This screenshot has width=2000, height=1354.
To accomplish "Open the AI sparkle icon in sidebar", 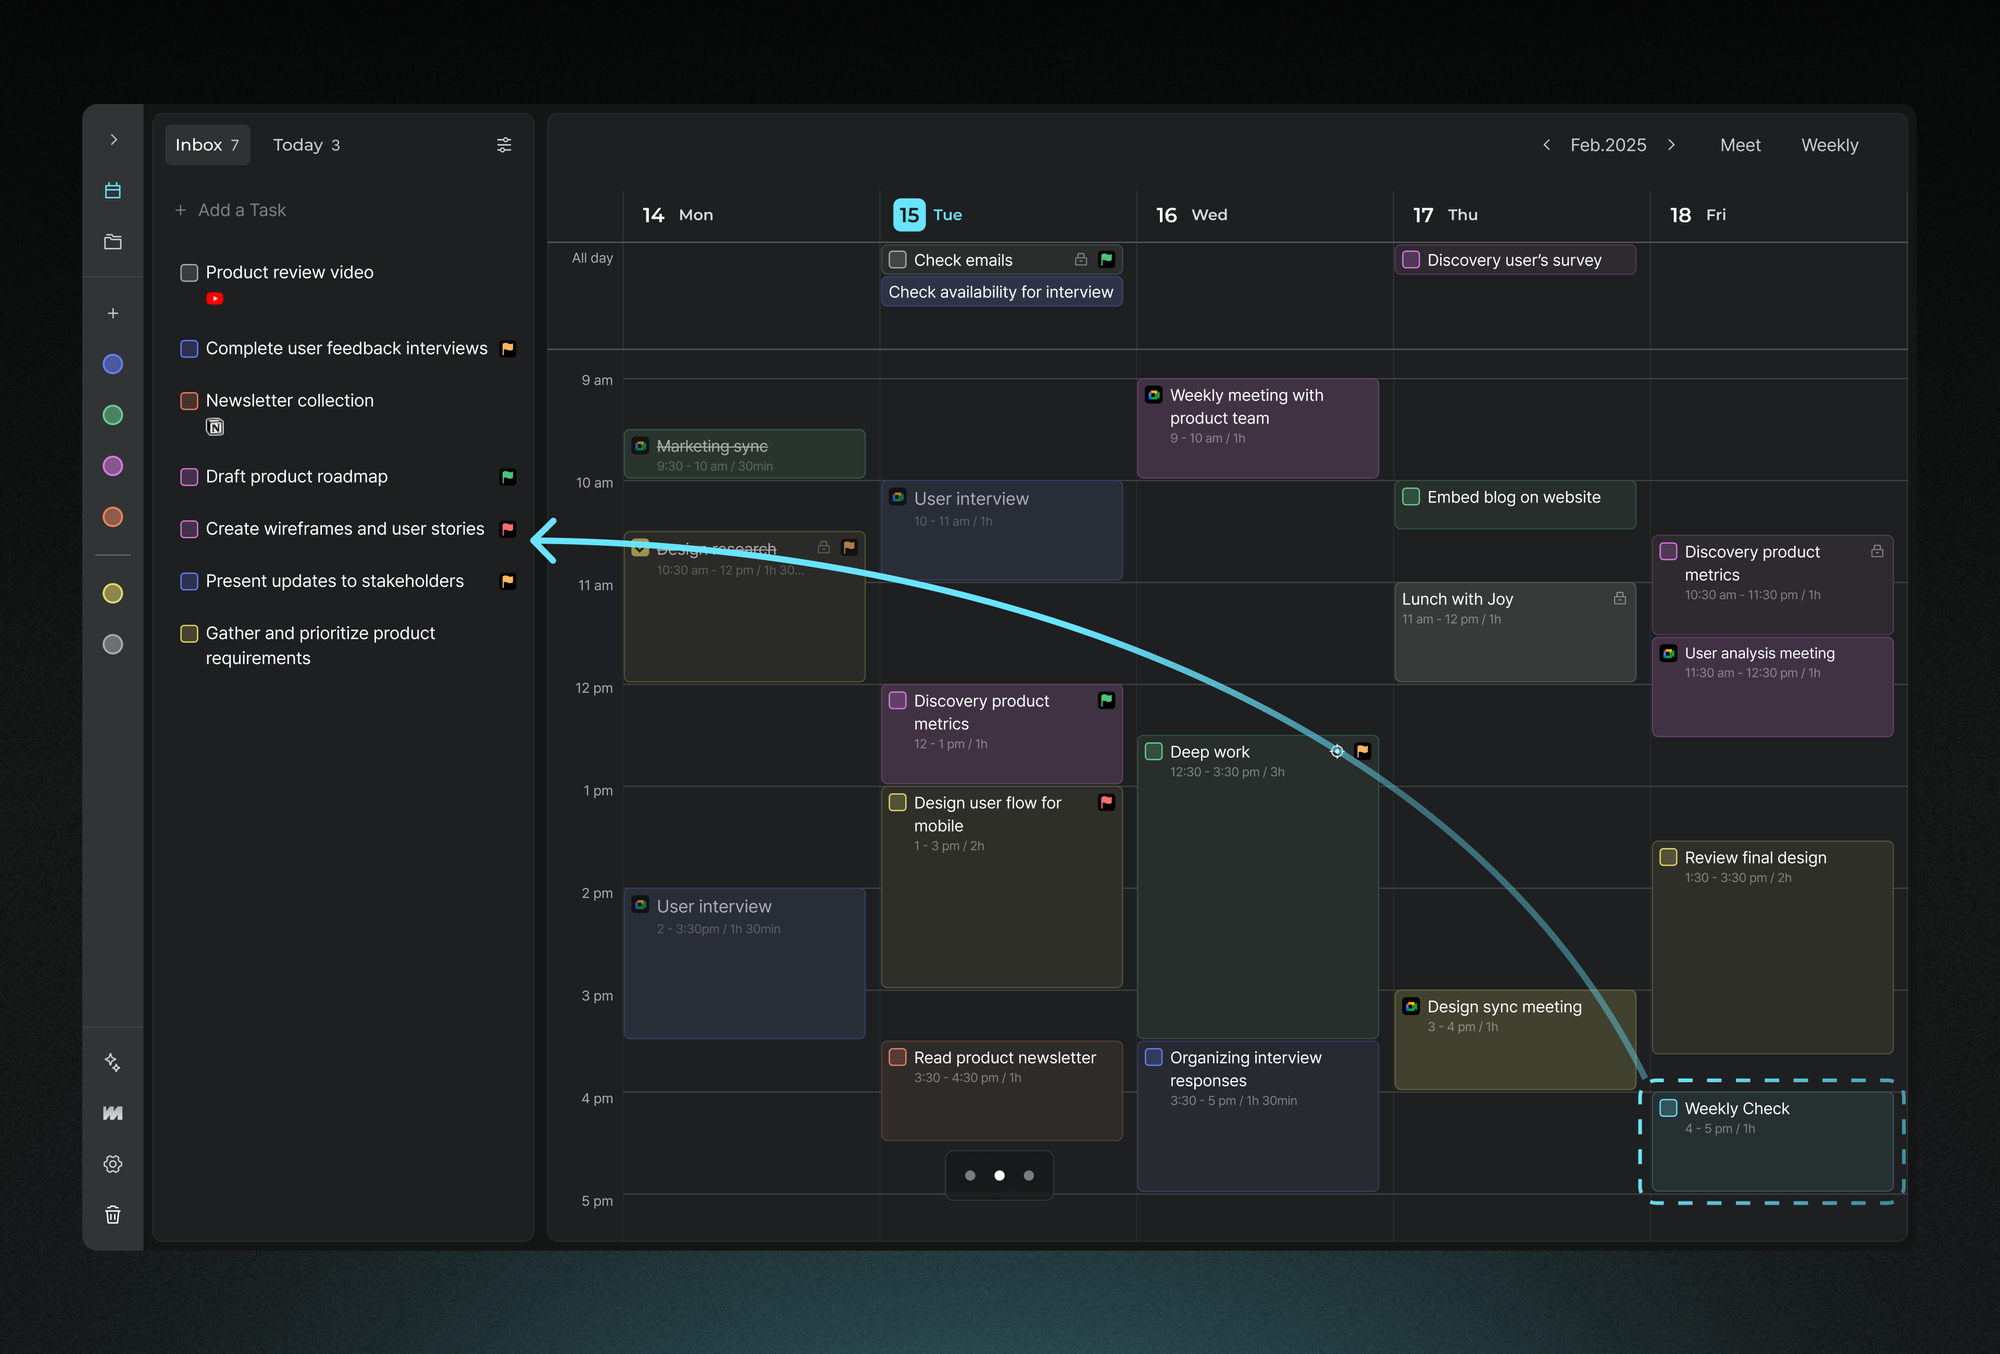I will (x=113, y=1062).
